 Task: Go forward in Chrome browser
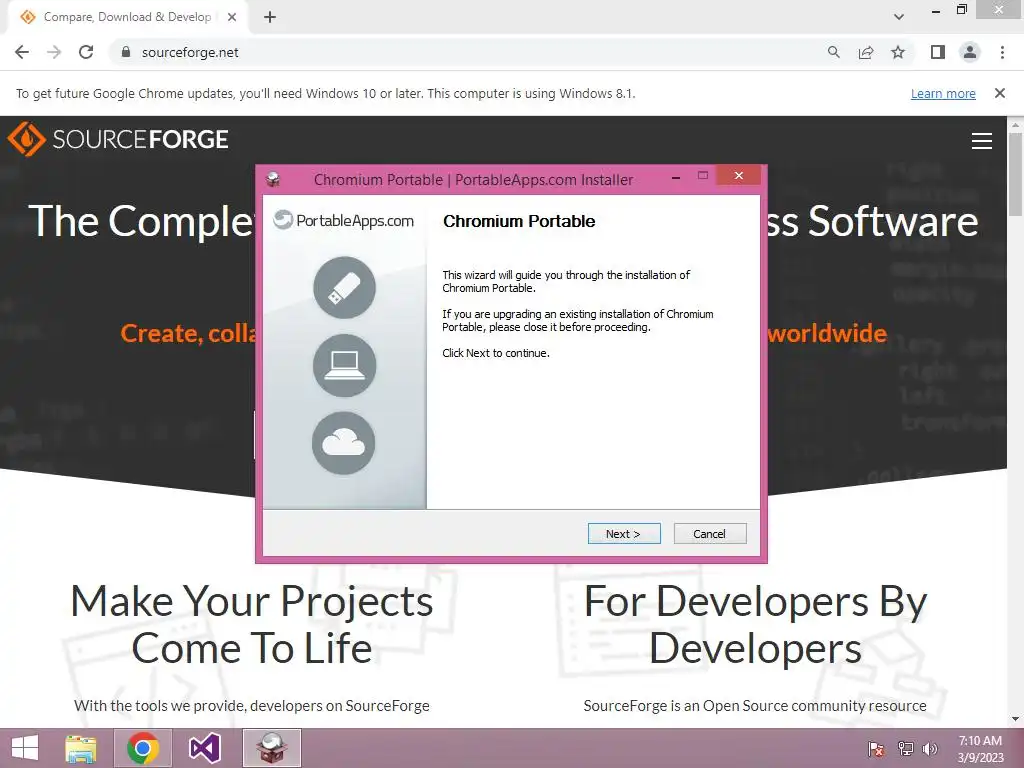(x=54, y=52)
